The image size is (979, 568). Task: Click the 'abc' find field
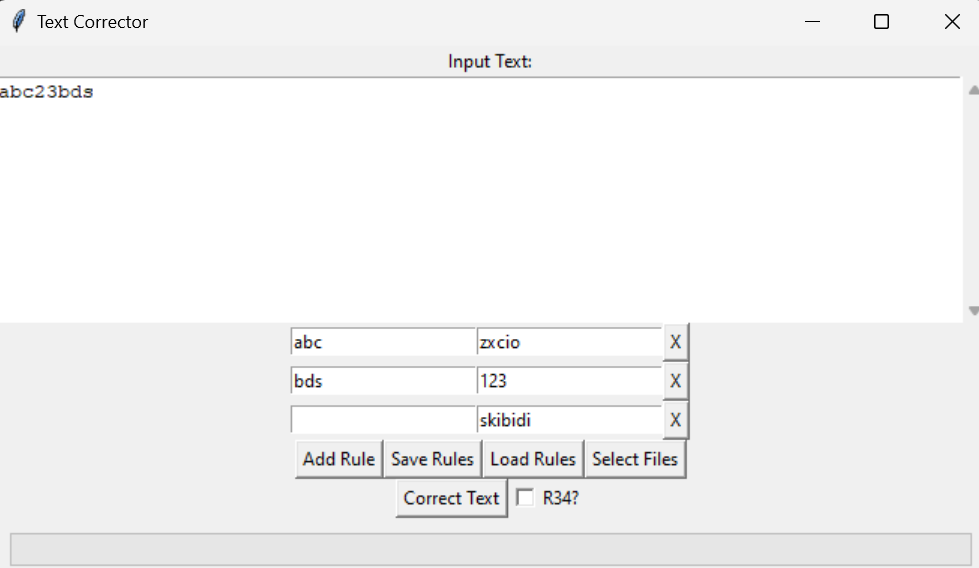(x=383, y=342)
